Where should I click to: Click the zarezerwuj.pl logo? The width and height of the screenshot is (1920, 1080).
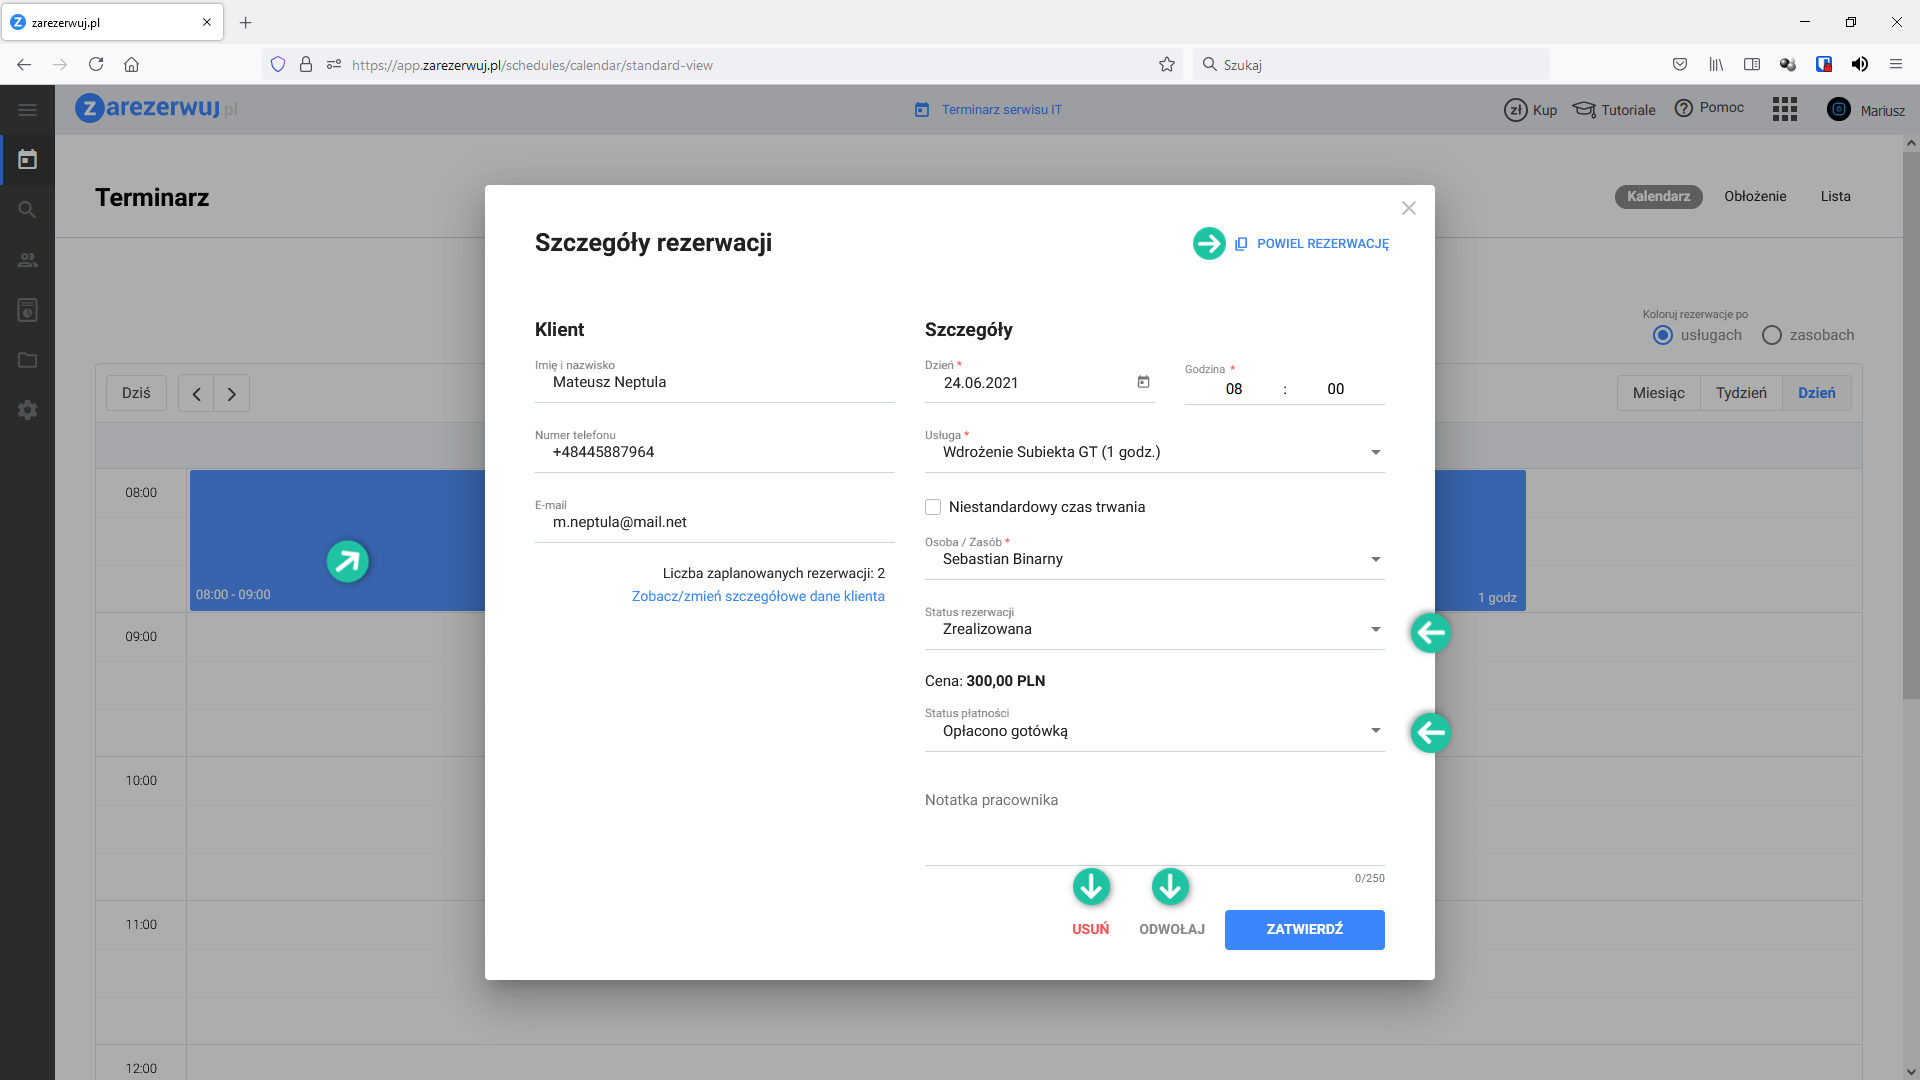tap(156, 108)
